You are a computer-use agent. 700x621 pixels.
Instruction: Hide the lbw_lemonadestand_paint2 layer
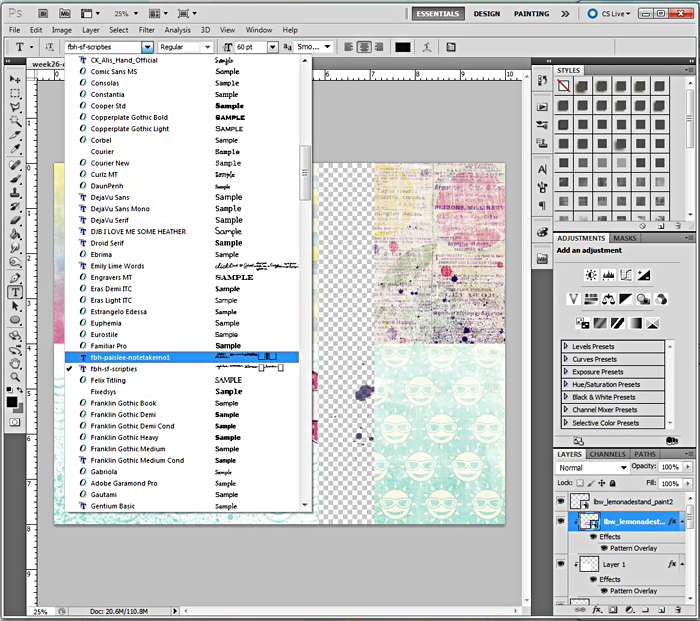click(562, 501)
